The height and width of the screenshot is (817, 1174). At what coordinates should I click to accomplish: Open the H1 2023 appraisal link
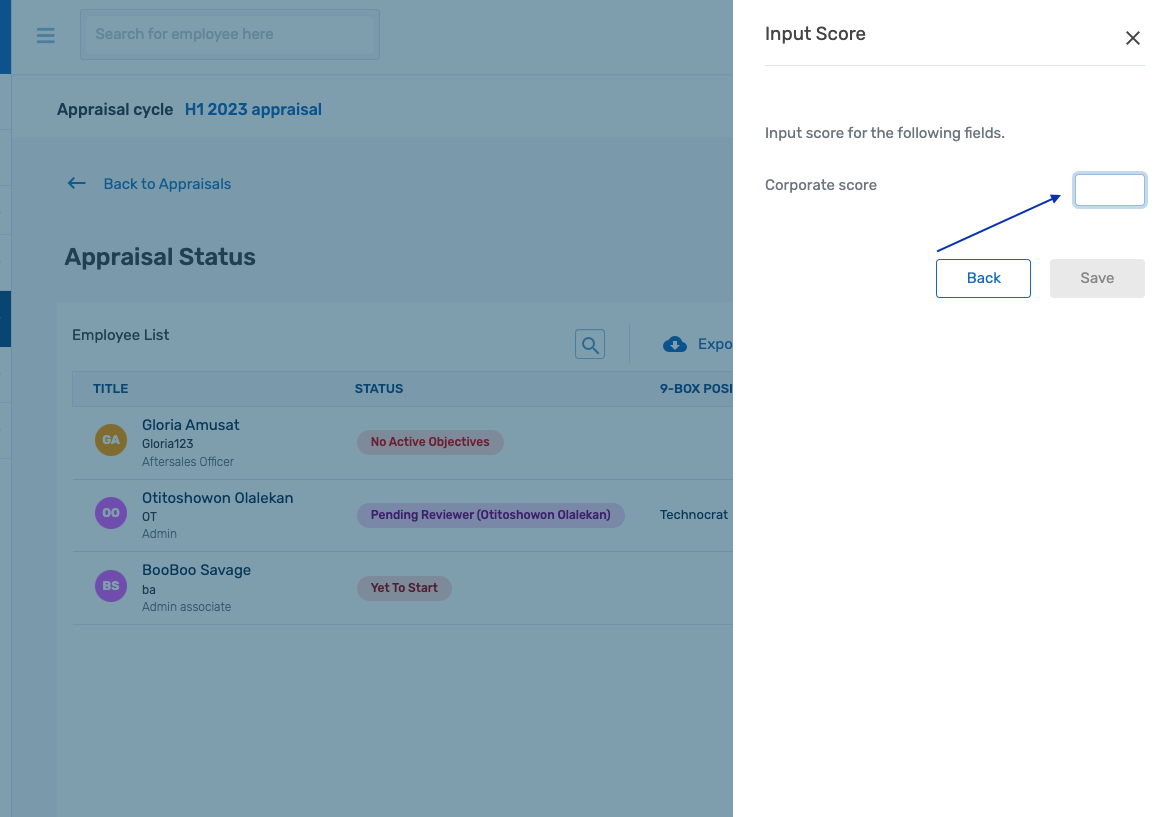252,109
